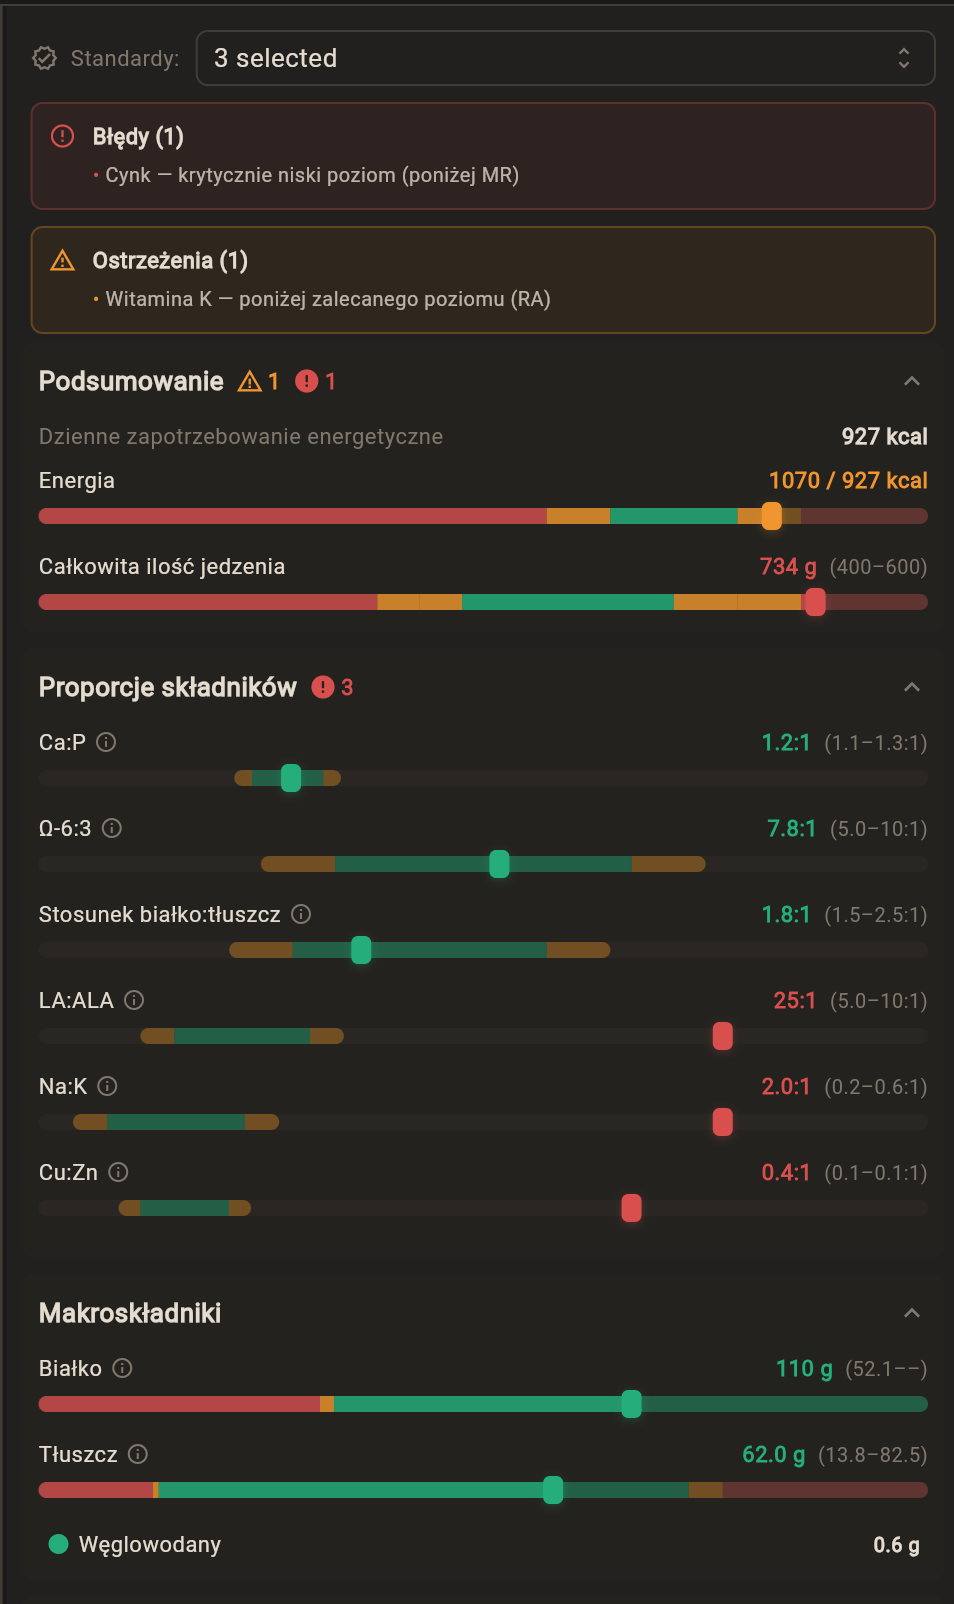Screen dimensions: 954x1604
Task: Collapse the Proporcje składników section
Action: point(910,687)
